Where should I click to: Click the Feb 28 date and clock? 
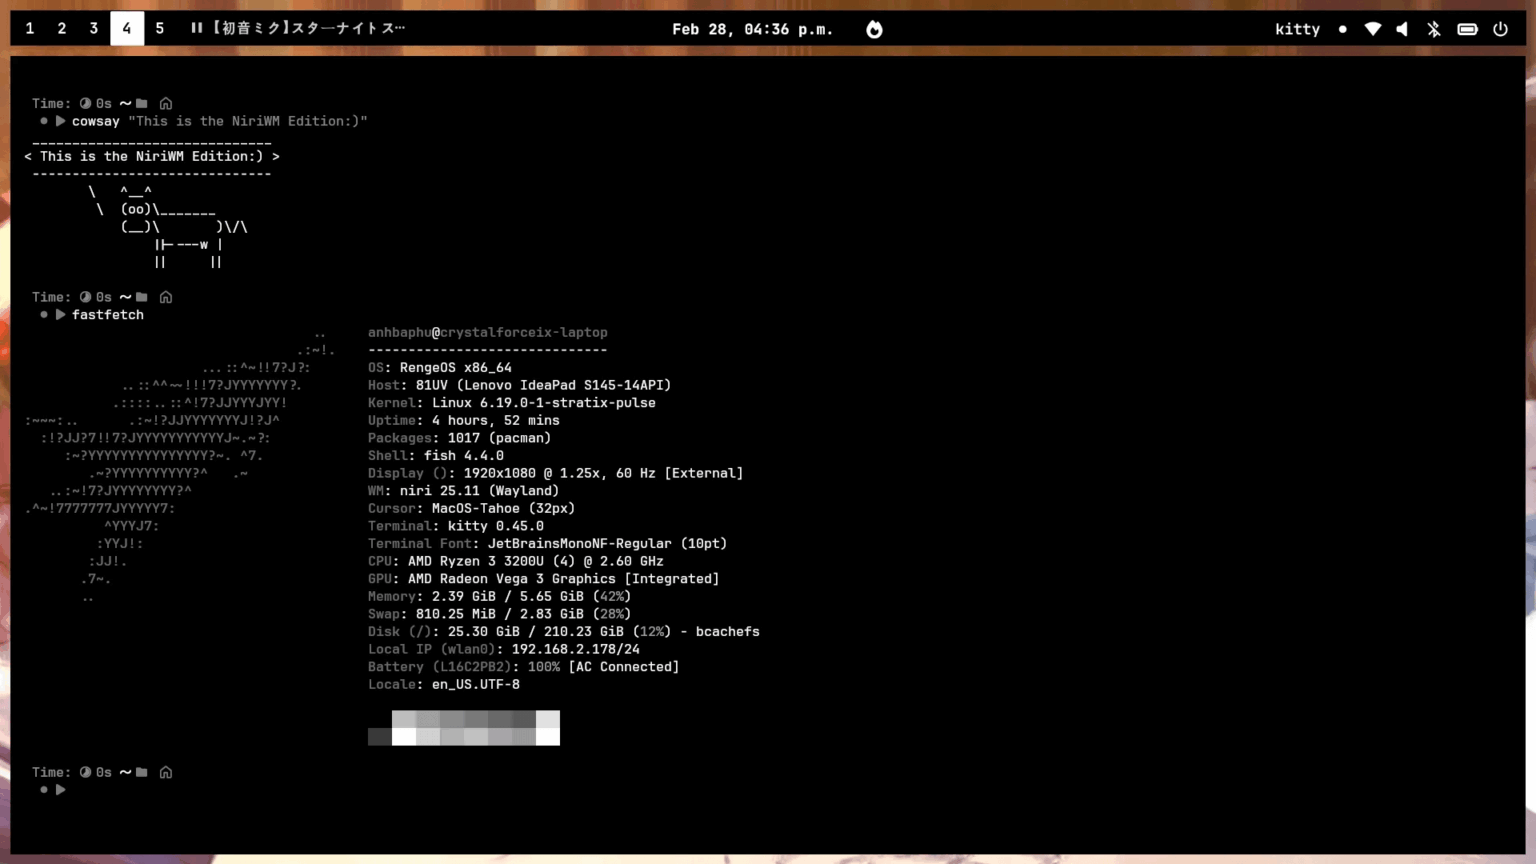click(752, 29)
